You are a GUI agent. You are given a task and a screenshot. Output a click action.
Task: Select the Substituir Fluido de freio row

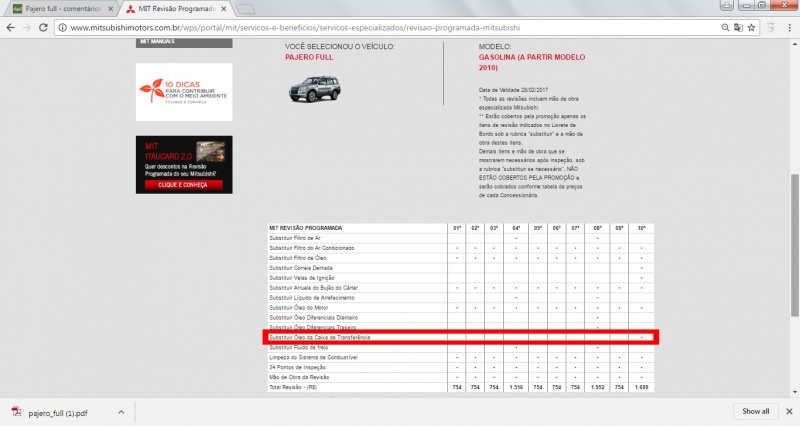(461, 347)
